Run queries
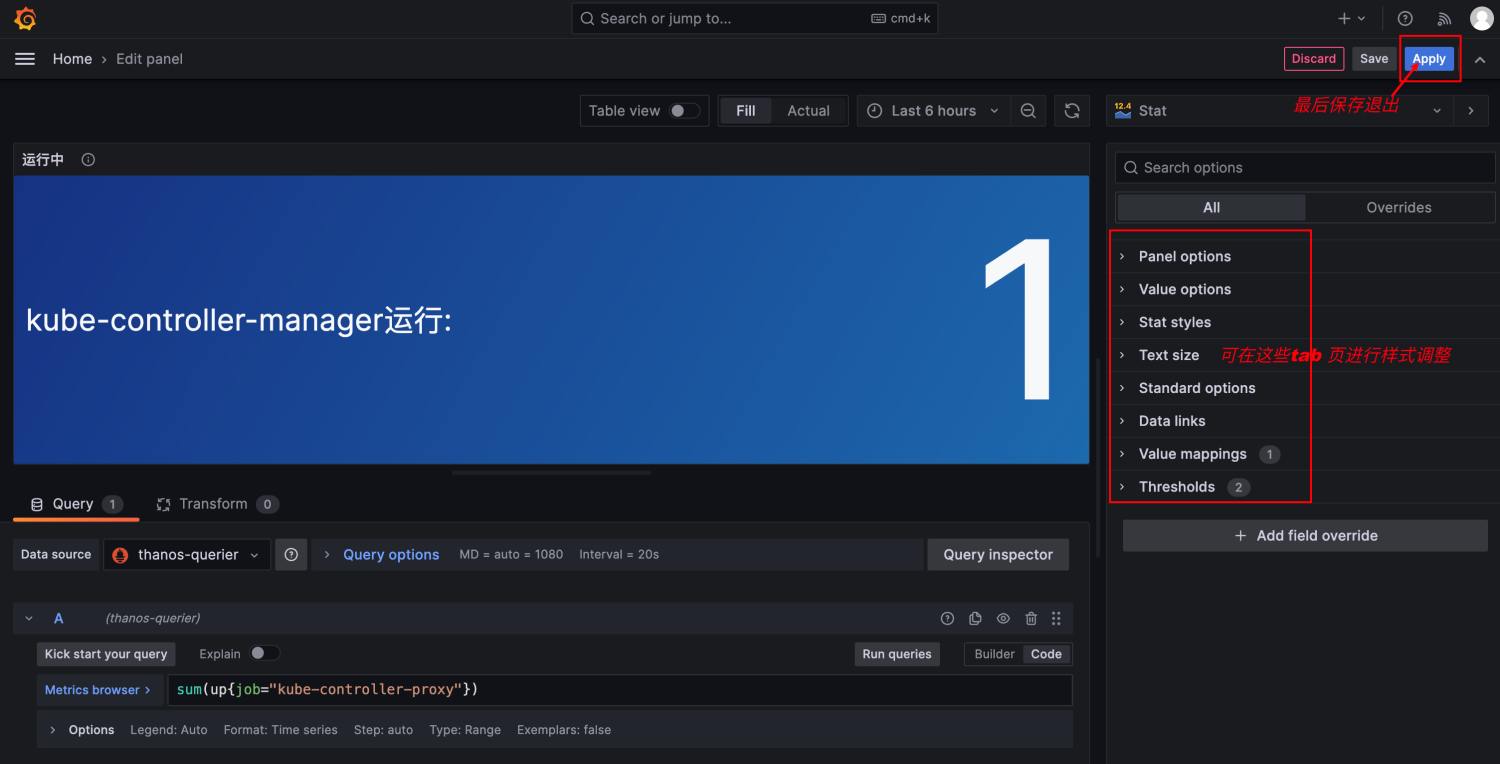Image resolution: width=1500 pixels, height=764 pixels. [897, 654]
